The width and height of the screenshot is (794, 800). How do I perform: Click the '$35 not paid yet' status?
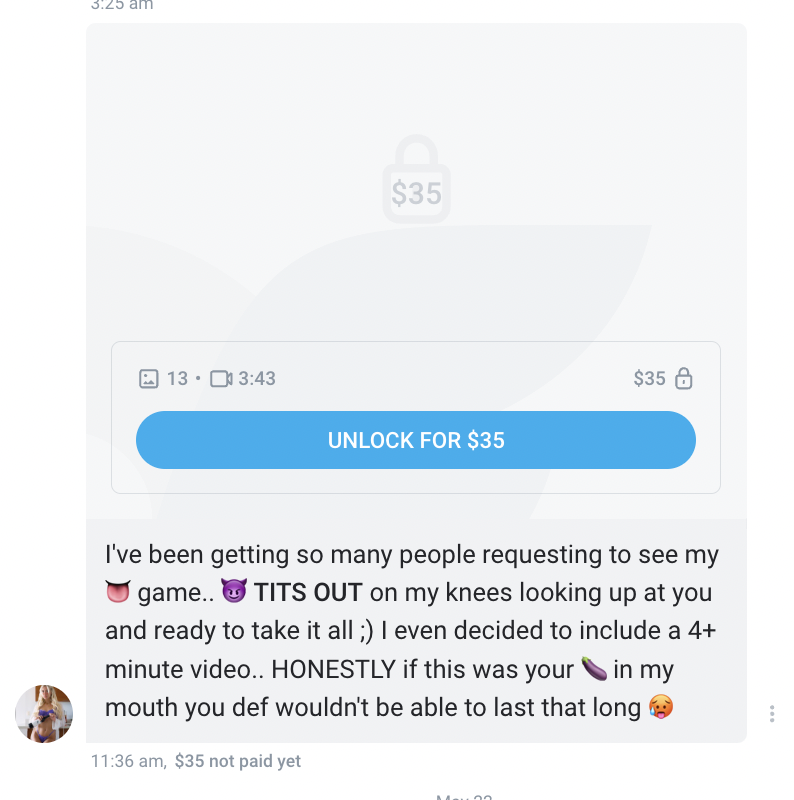point(238,761)
